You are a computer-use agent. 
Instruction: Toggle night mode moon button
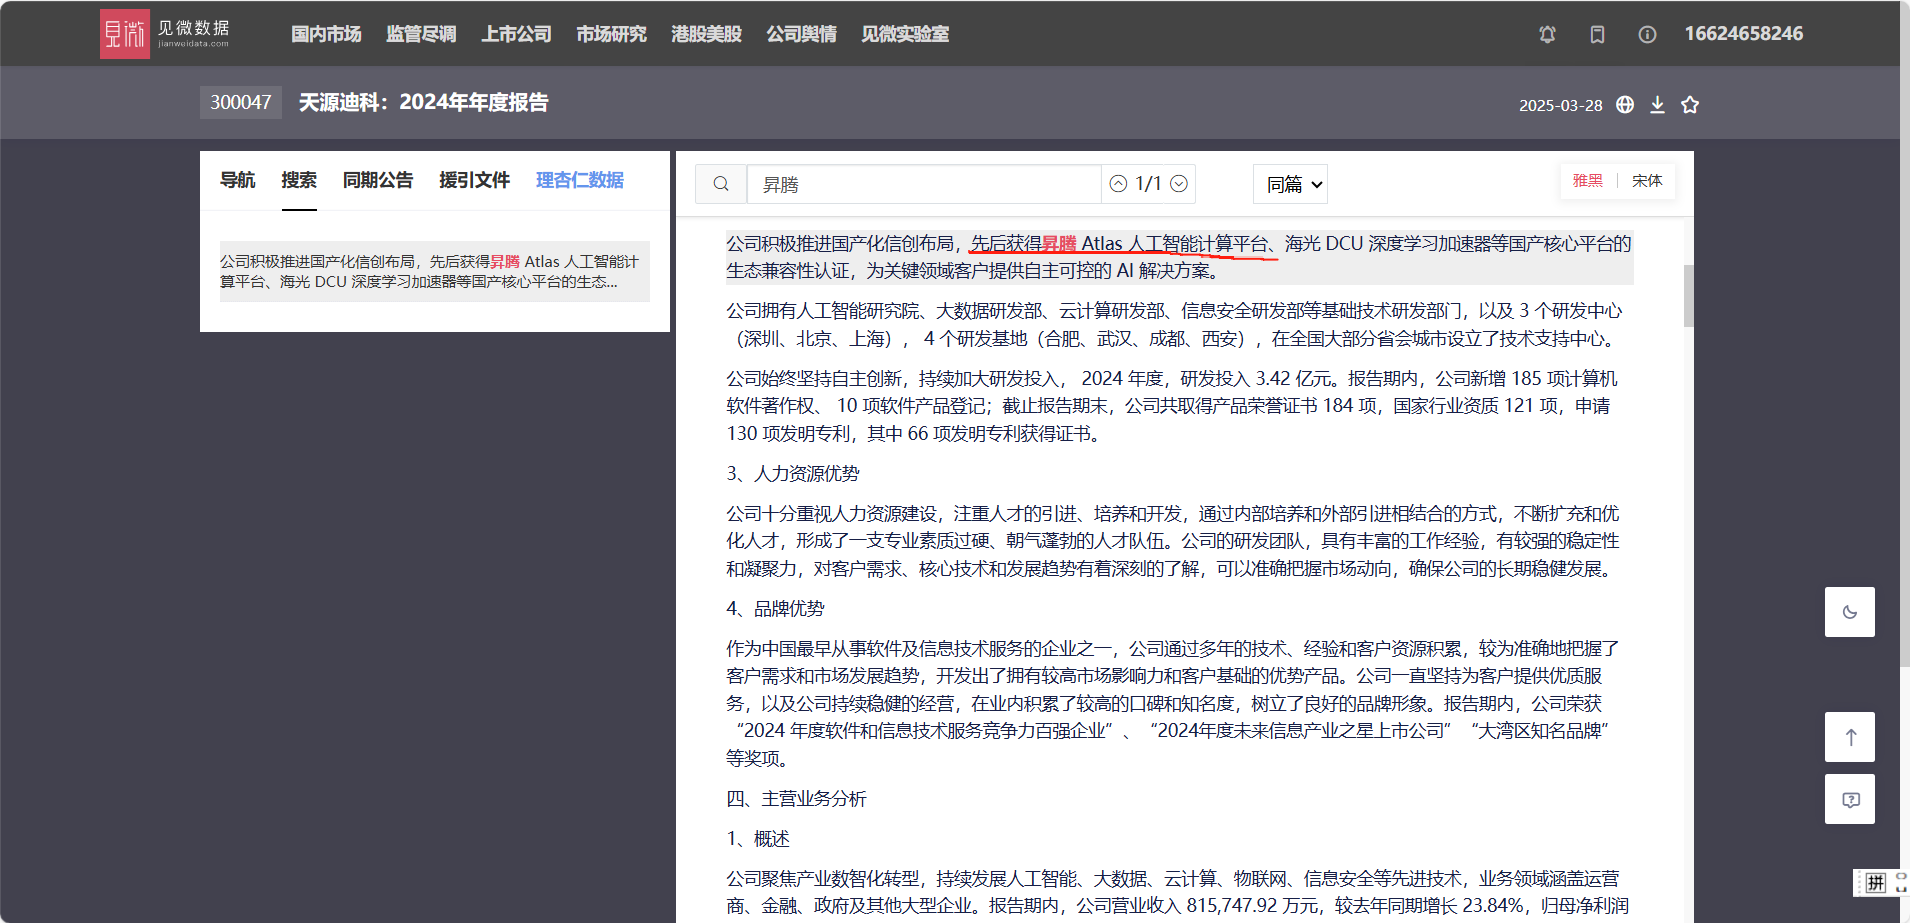(1849, 612)
